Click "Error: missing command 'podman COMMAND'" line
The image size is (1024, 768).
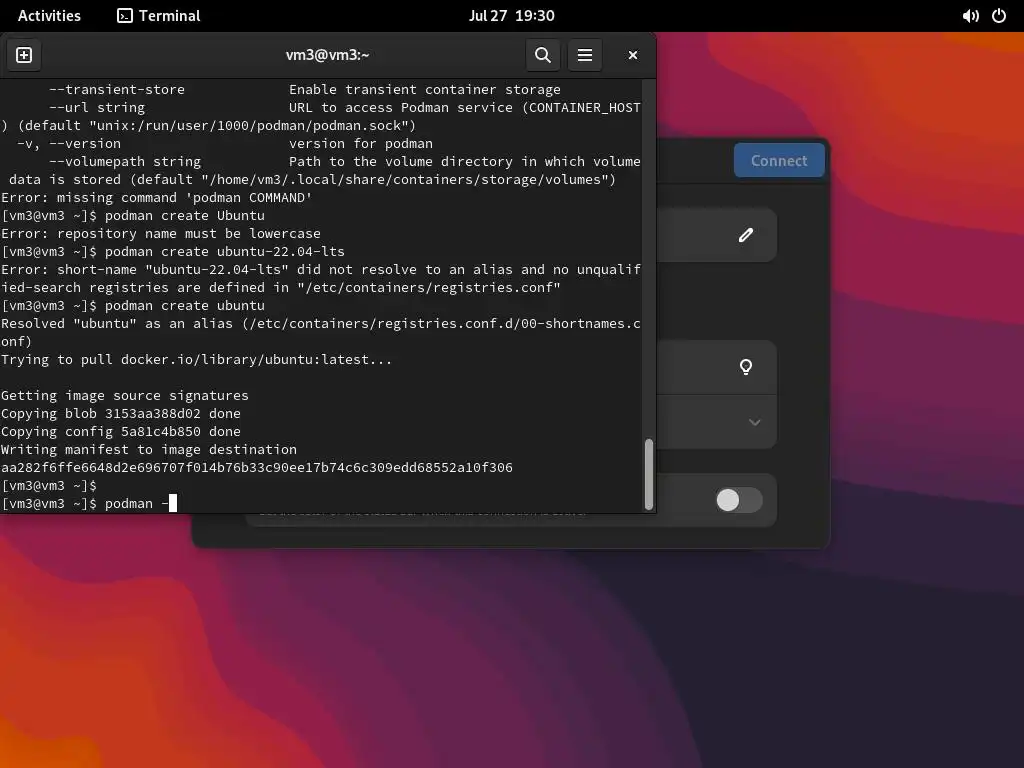pos(157,197)
